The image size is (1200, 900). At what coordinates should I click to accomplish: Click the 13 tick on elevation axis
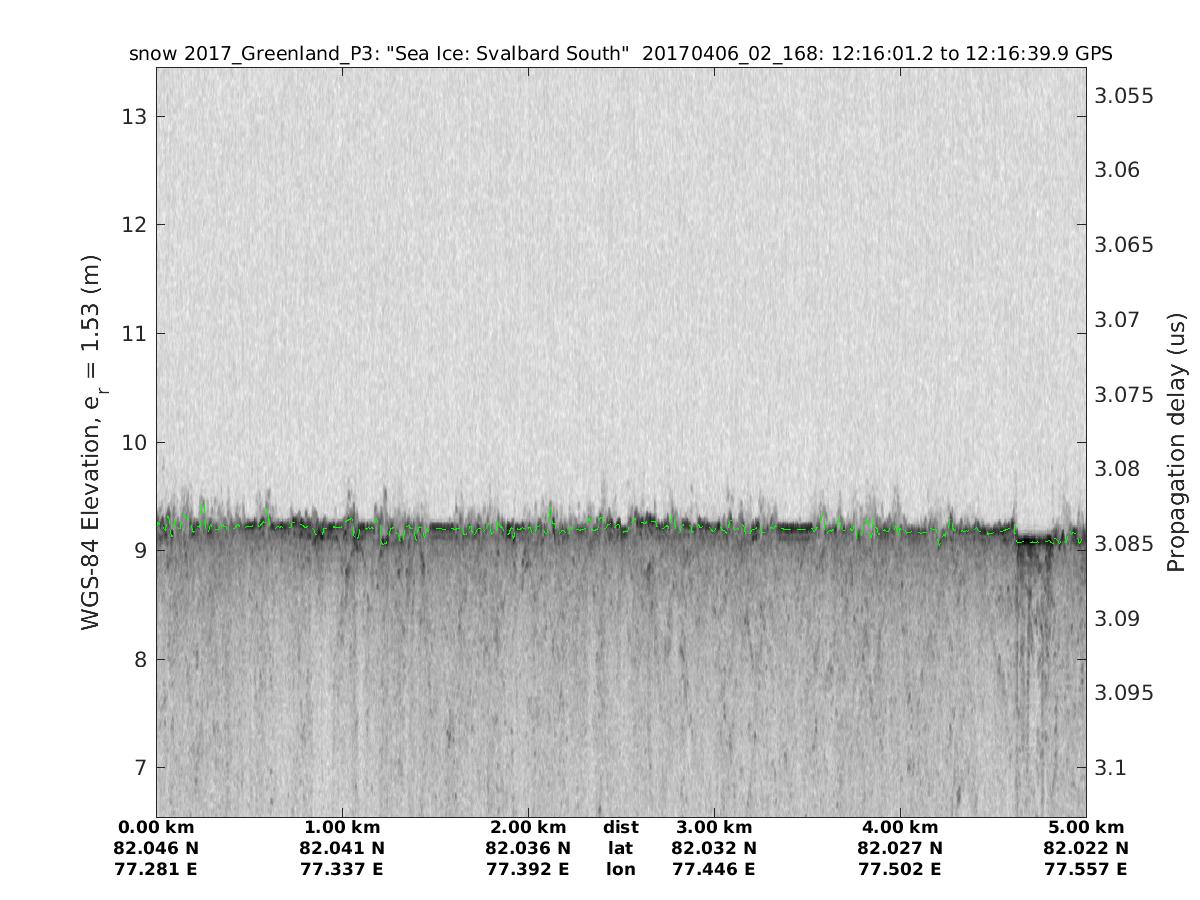(135, 116)
